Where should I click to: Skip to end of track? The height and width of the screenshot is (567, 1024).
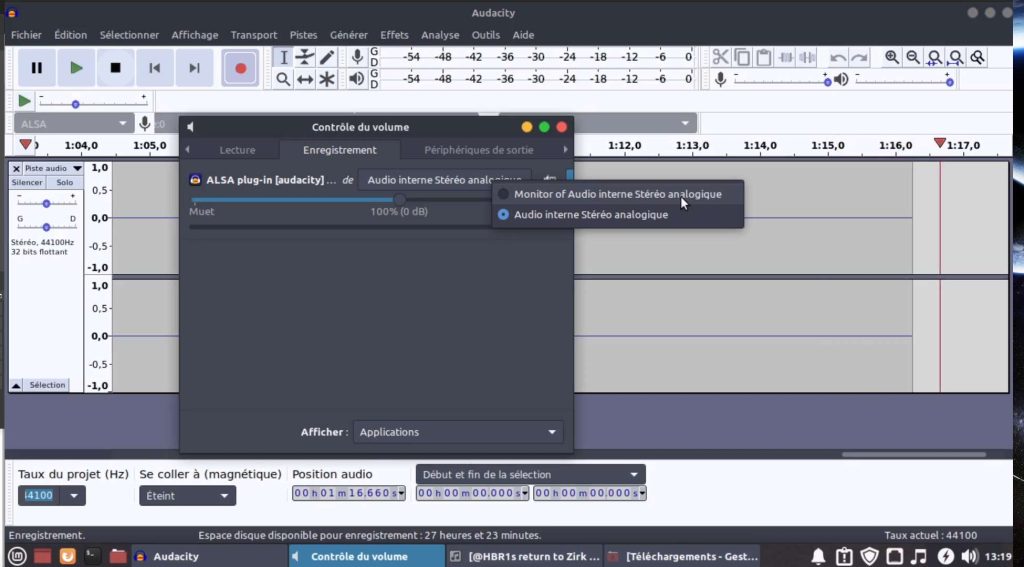pos(195,68)
